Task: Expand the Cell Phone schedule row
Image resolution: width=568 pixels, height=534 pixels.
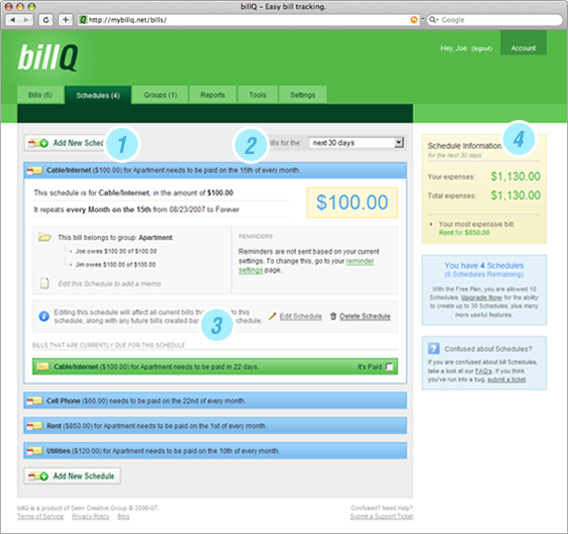Action: tap(215, 401)
